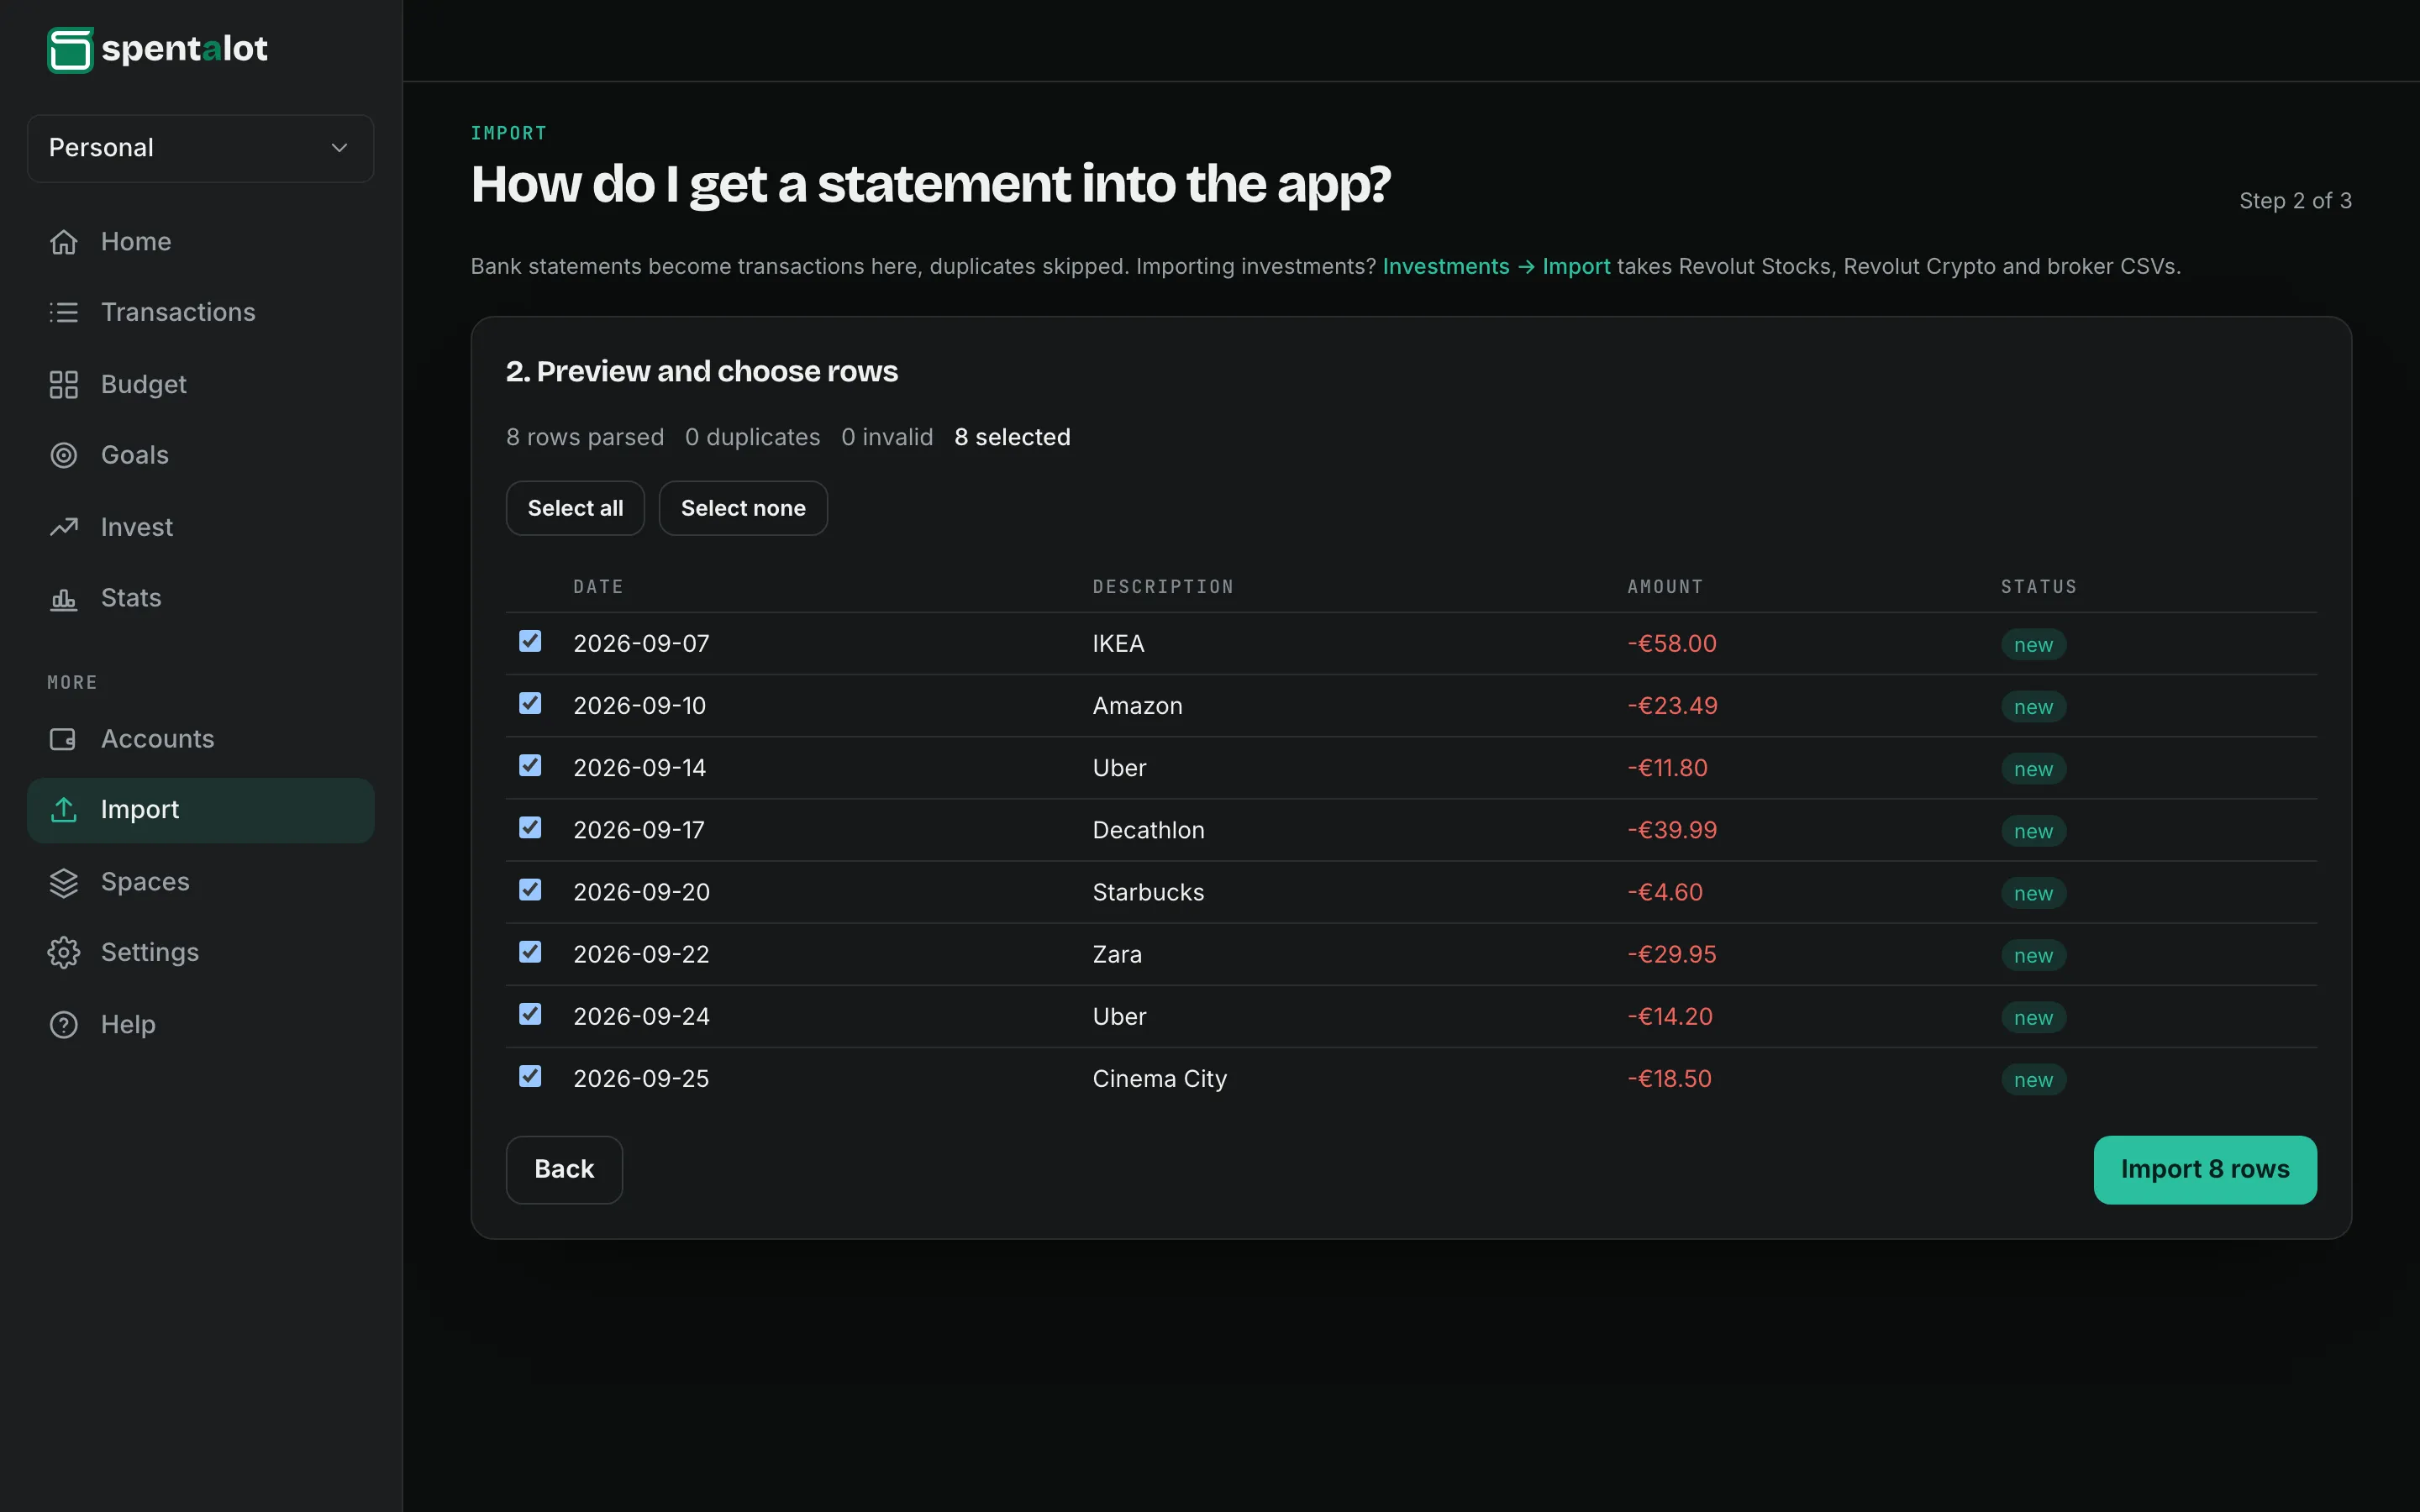Click the Settings gear icon

pos(64,952)
